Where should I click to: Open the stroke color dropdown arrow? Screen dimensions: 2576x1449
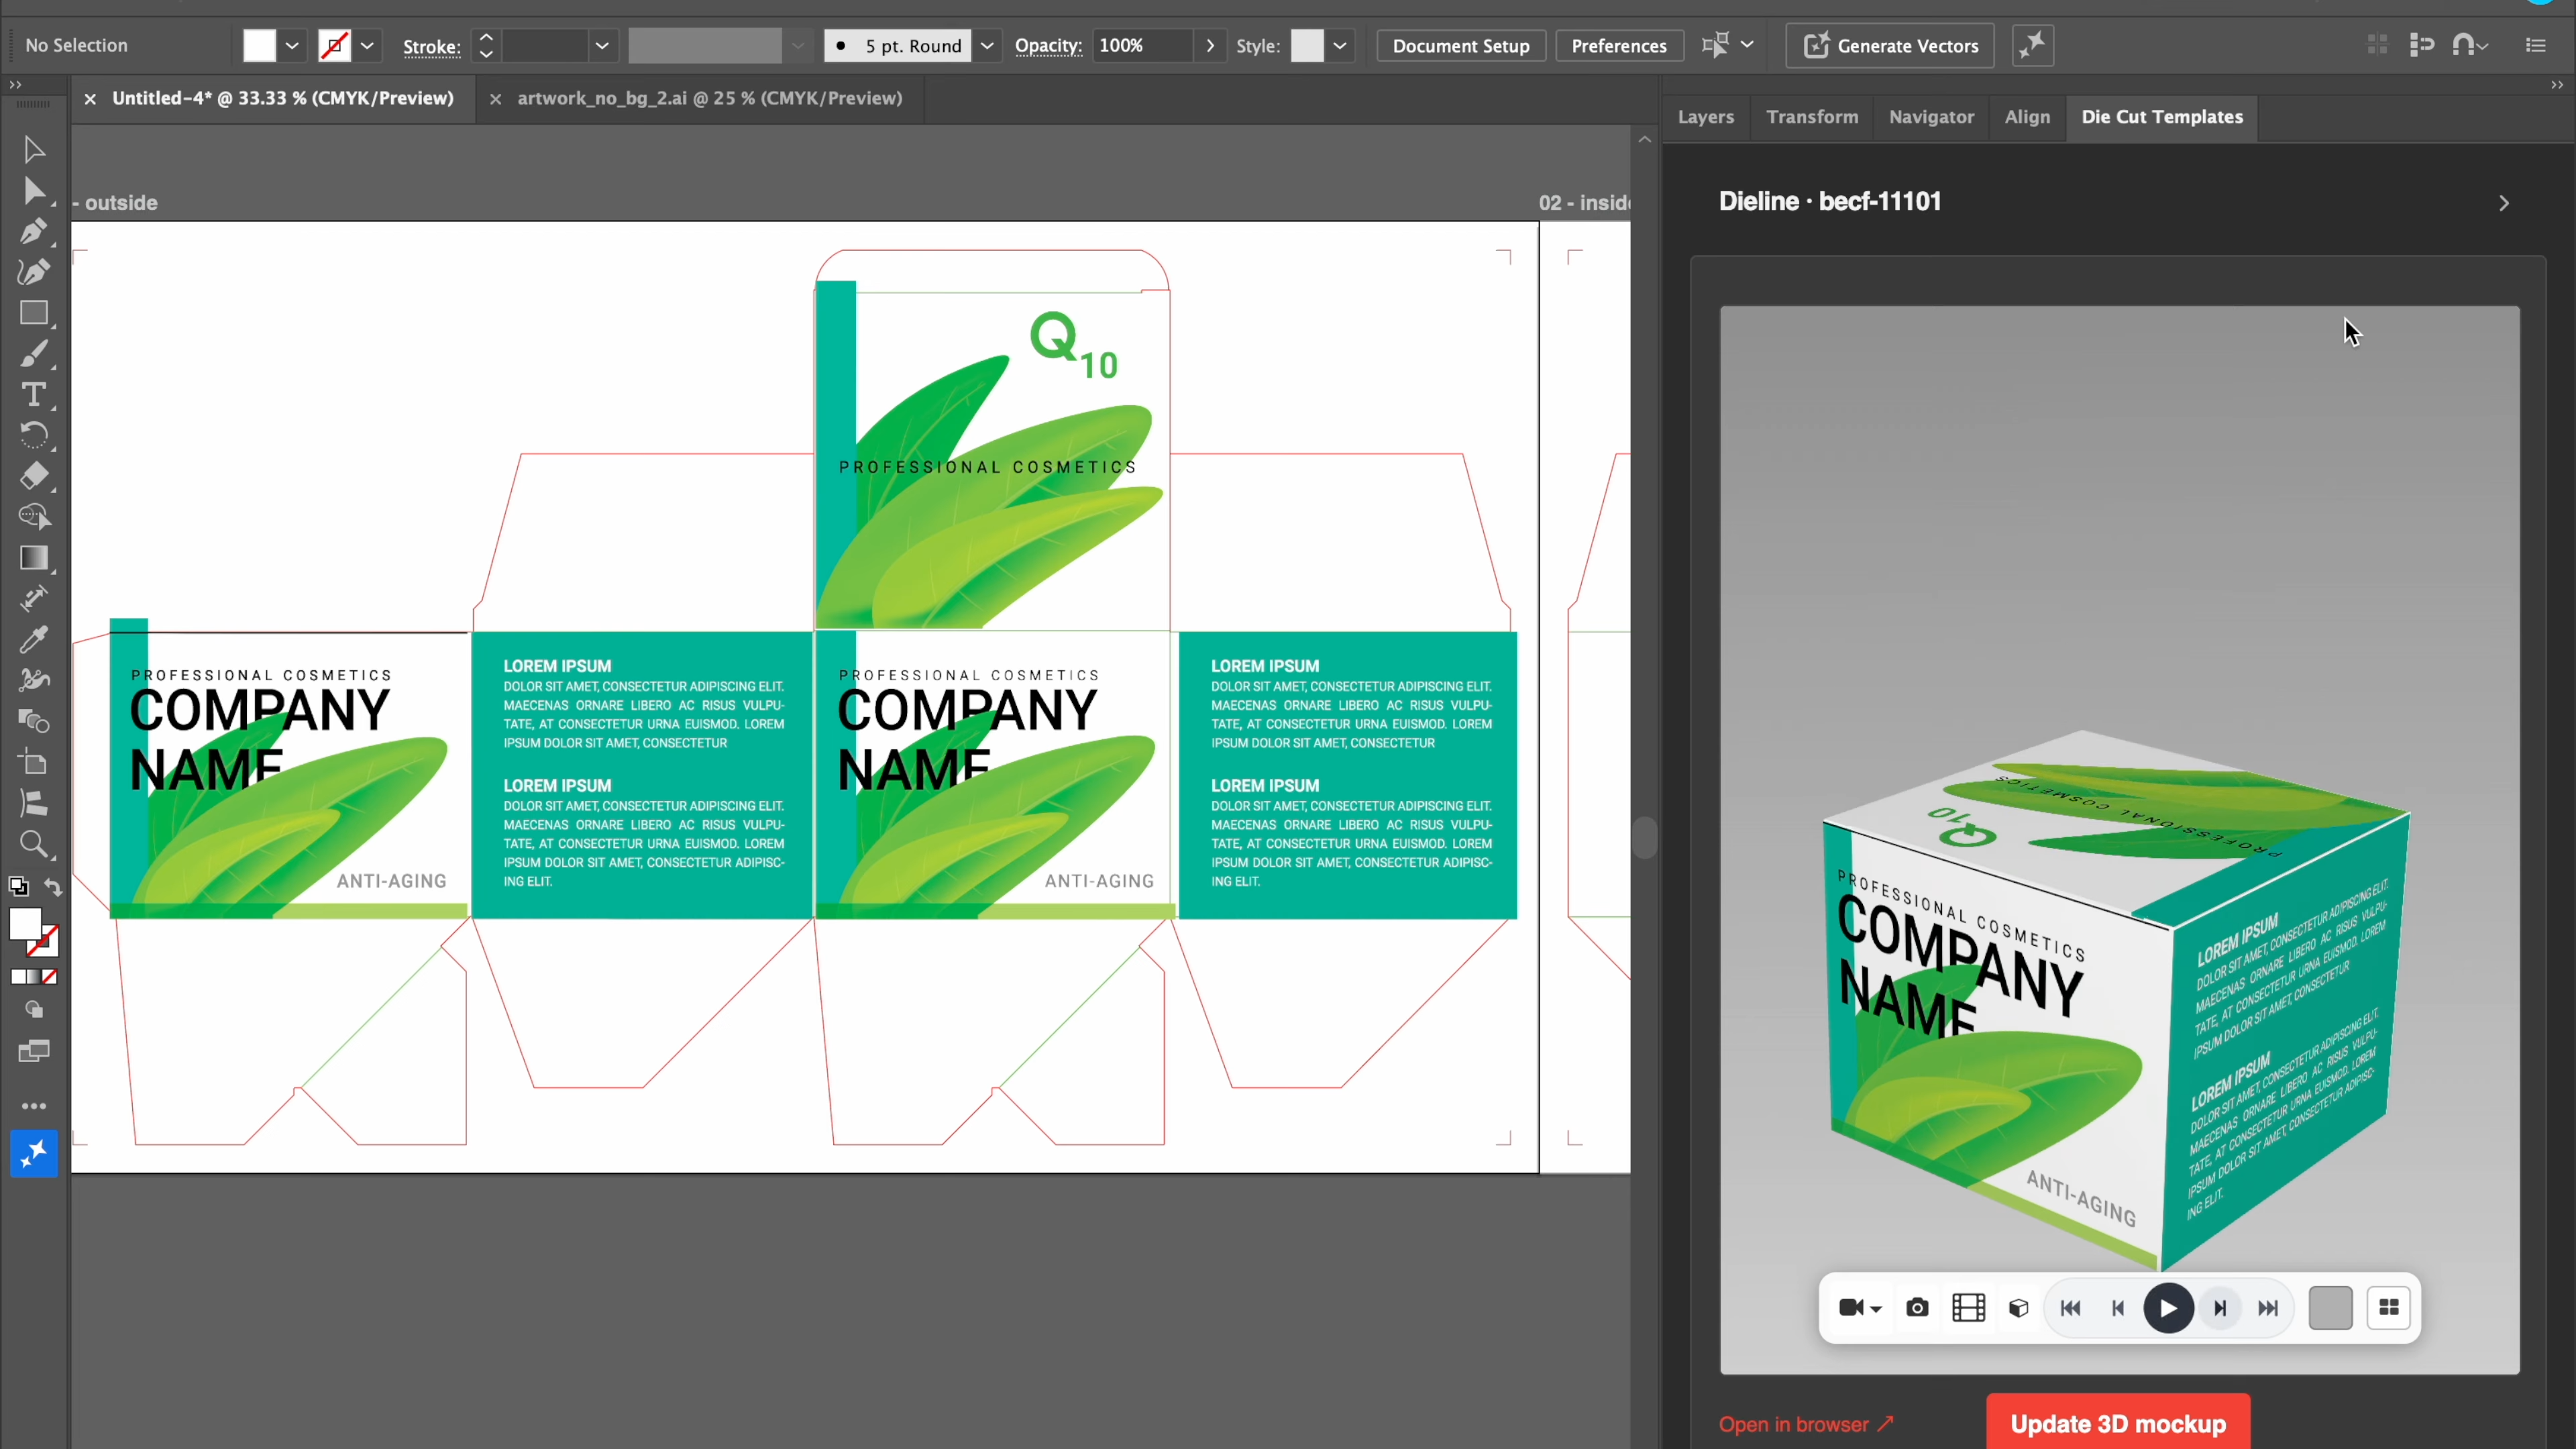[367, 46]
